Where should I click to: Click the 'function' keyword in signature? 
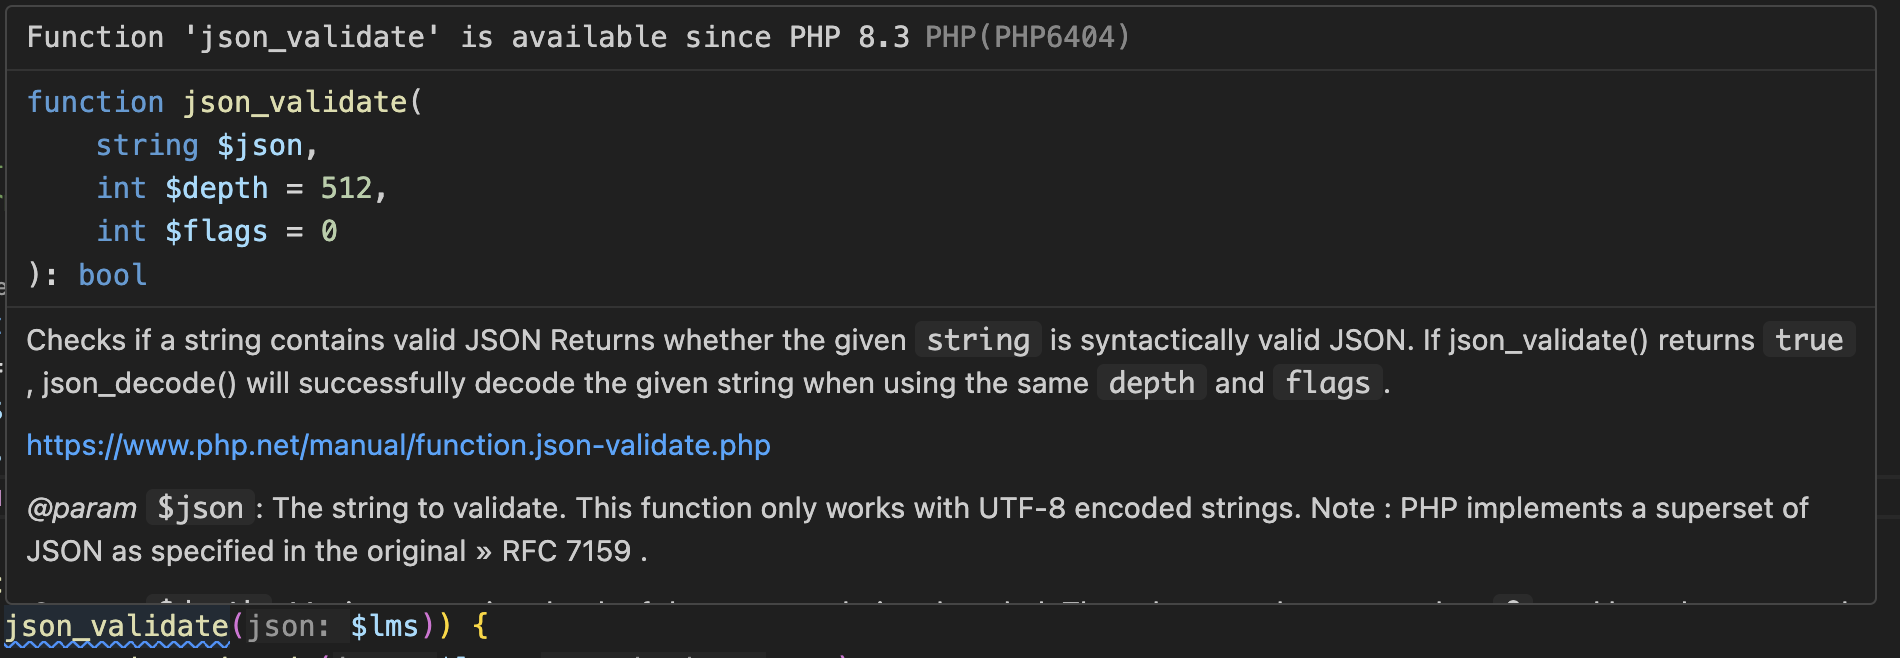[95, 102]
